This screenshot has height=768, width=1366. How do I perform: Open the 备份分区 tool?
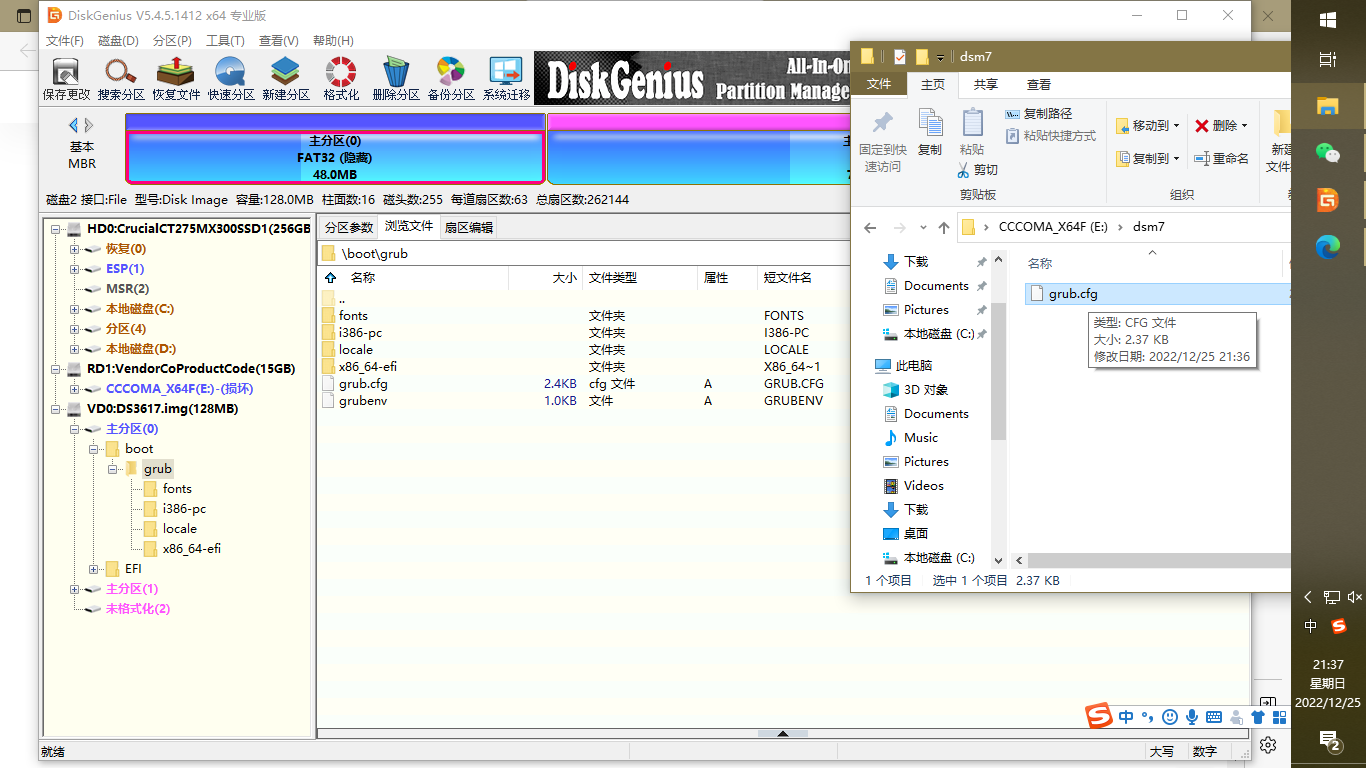point(451,75)
